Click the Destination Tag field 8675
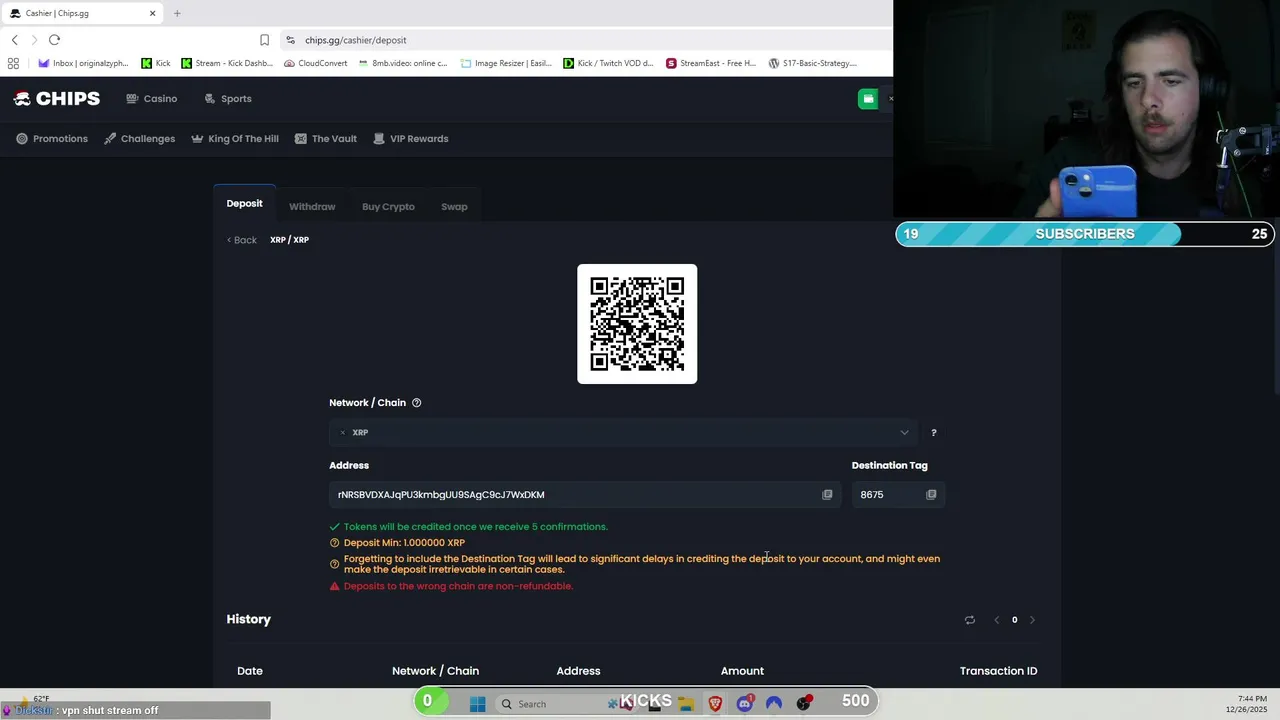The width and height of the screenshot is (1280, 720). 898,495
